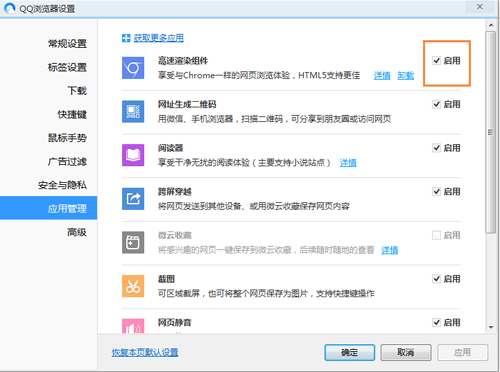The image size is (500, 372).
Task: Click the 高速渲染组件 title text
Action: pos(183,61)
